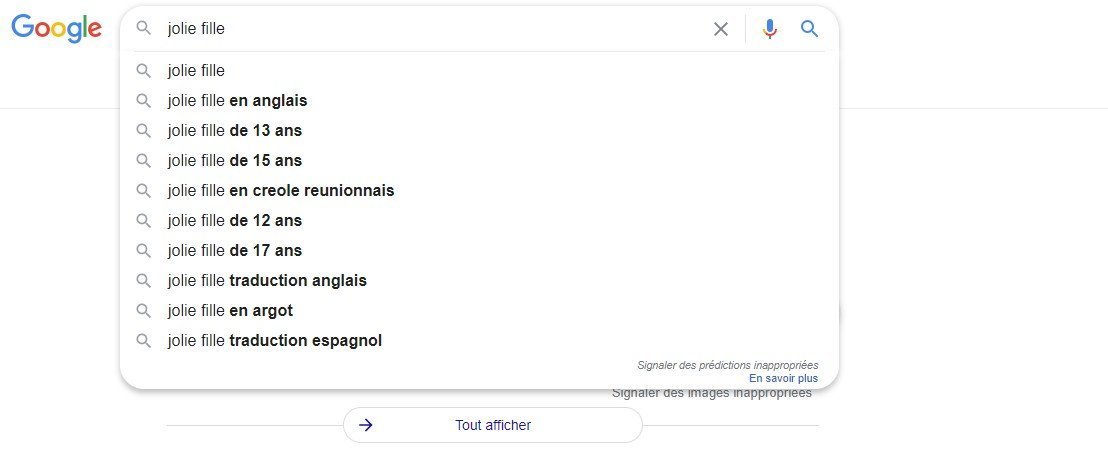
Task: Click the 'Tout afficher' button
Action: pyautogui.click(x=493, y=425)
